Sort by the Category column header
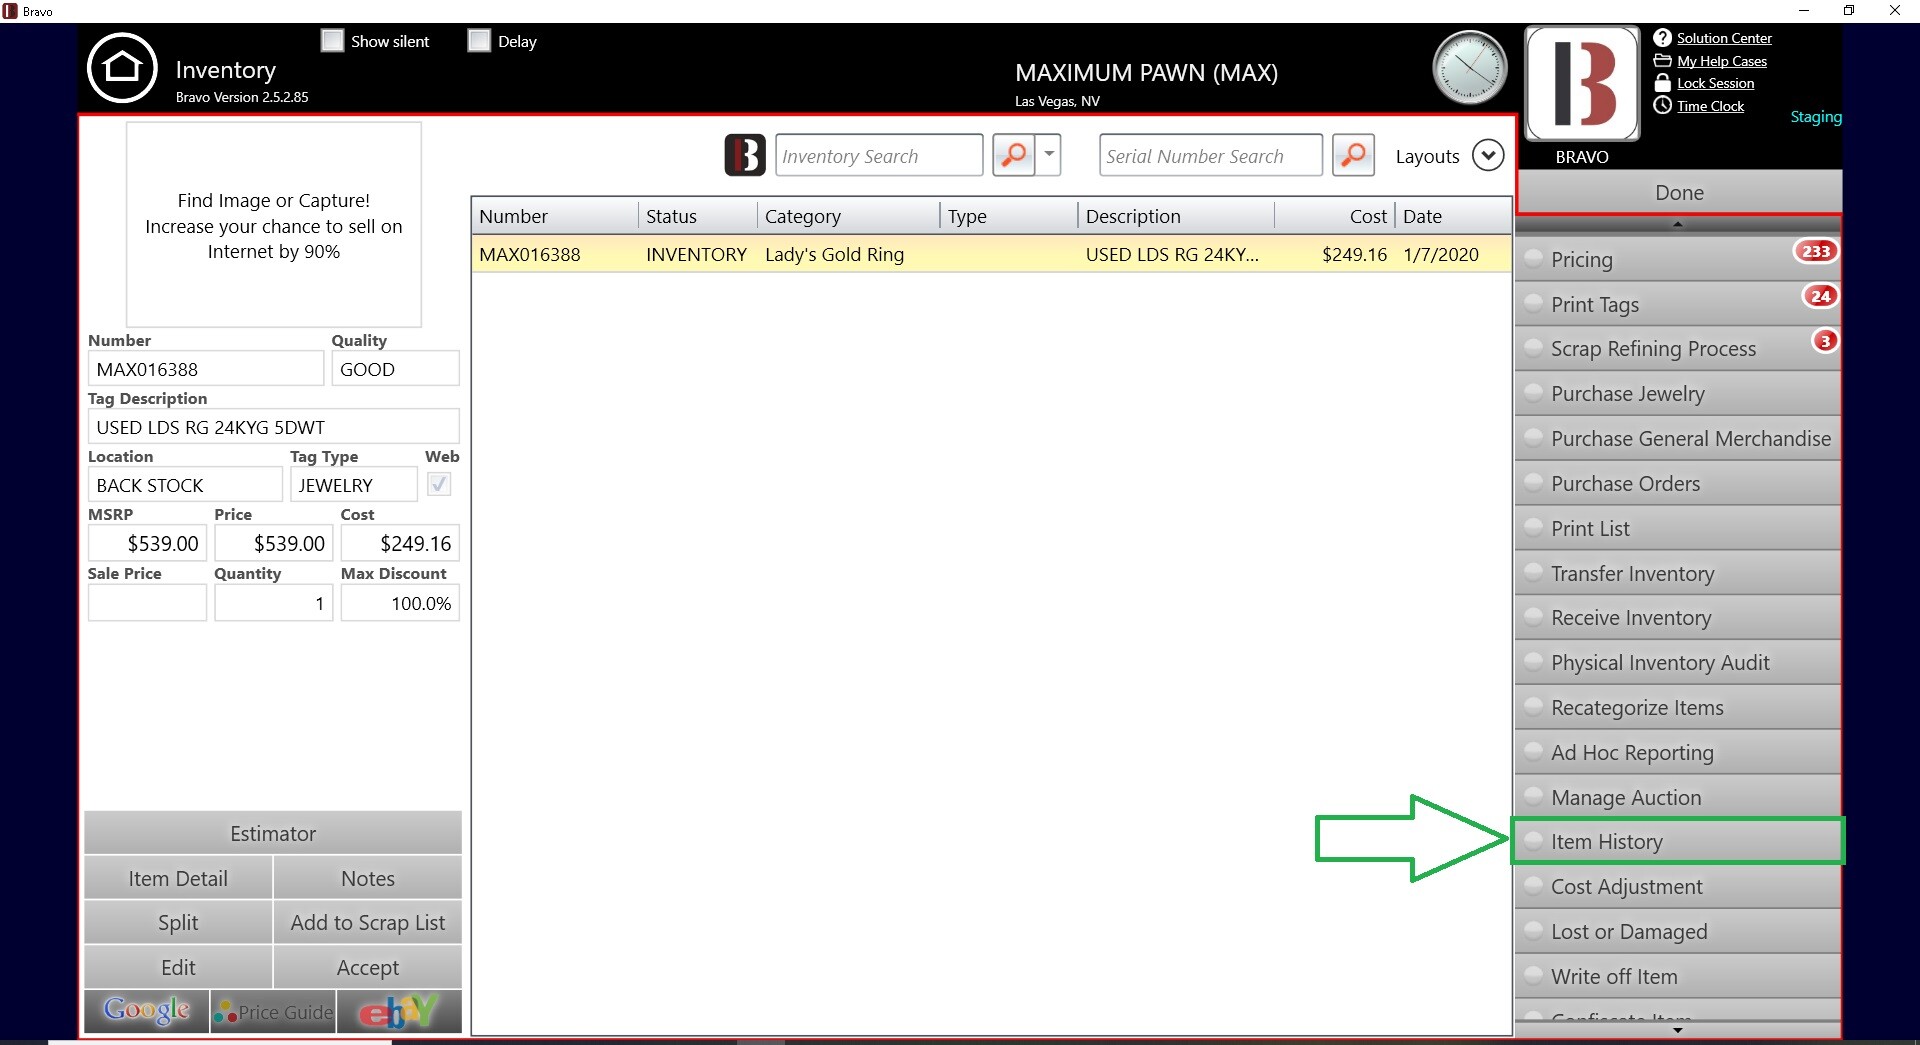This screenshot has width=1920, height=1045. (849, 216)
